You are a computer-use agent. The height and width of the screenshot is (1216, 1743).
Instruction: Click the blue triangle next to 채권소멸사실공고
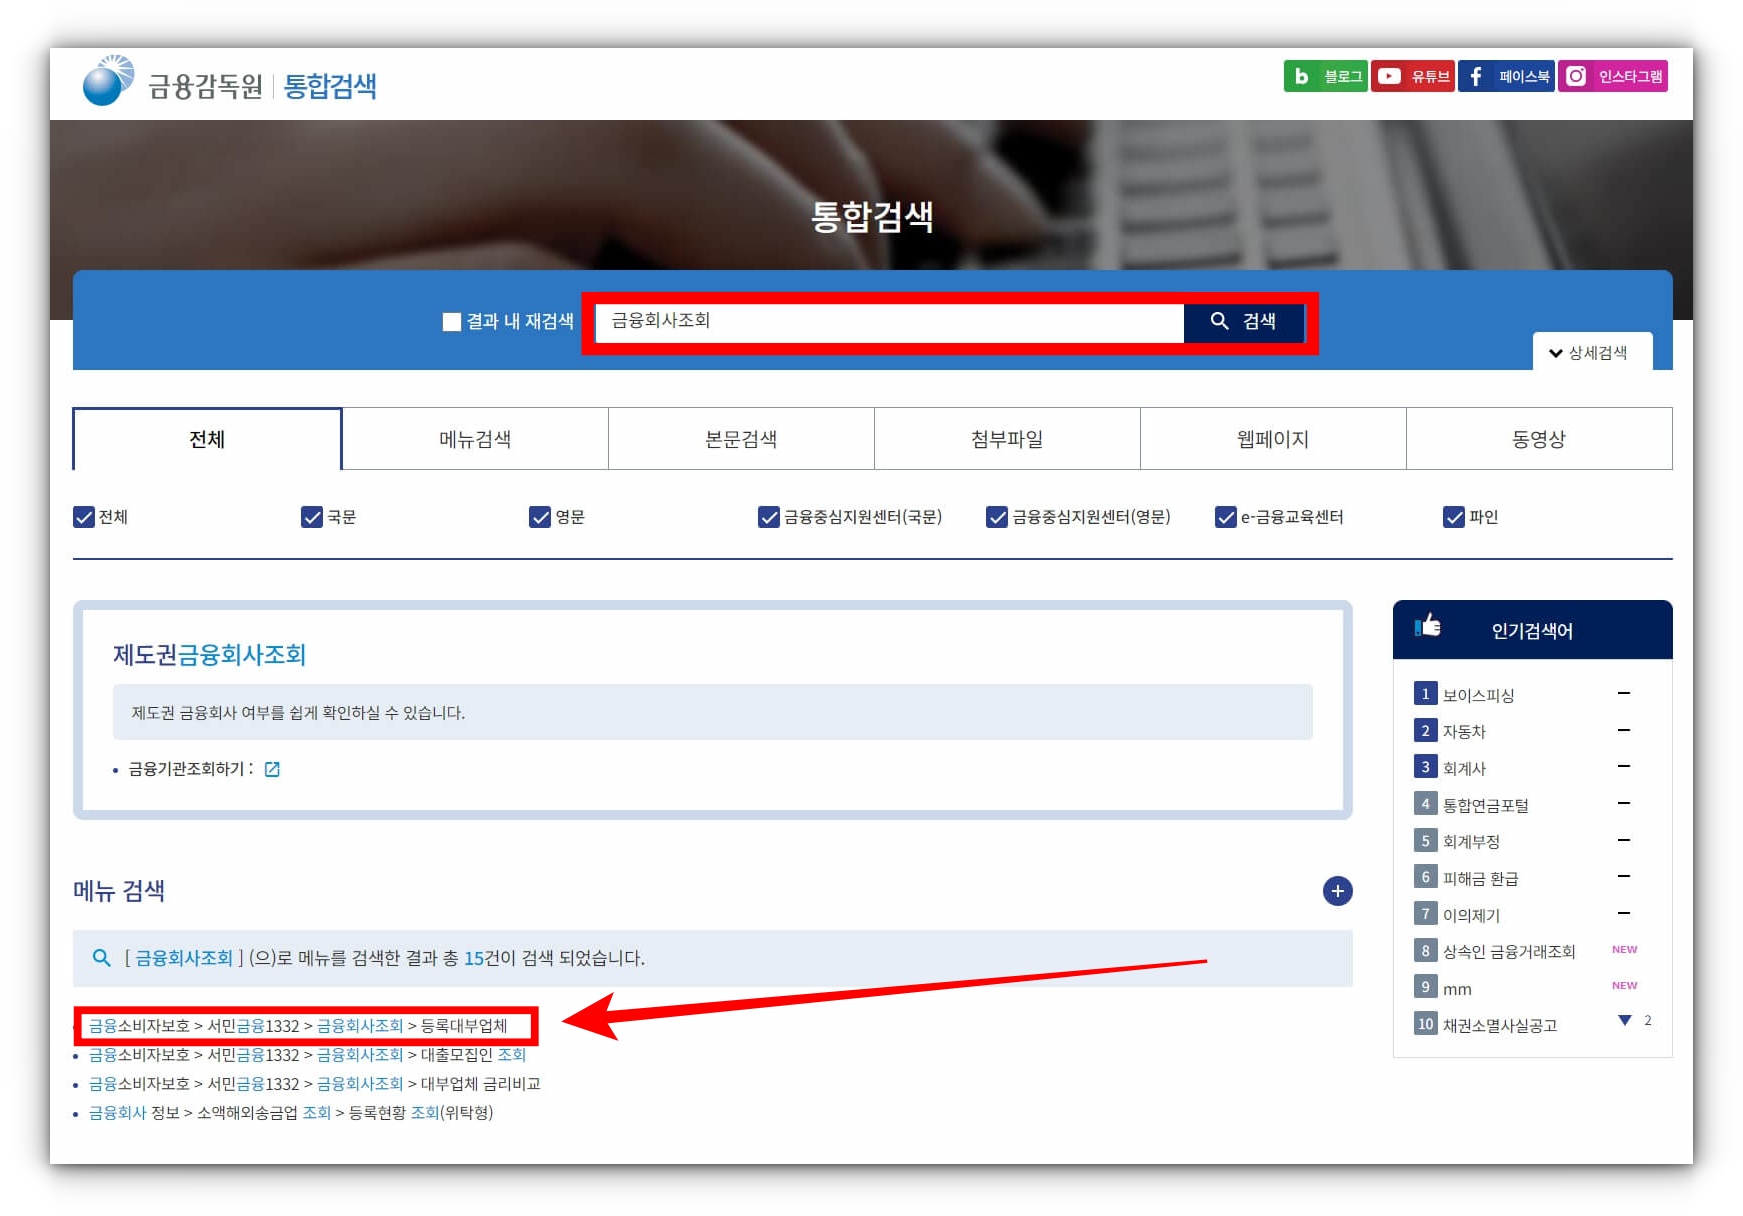click(x=1627, y=1021)
